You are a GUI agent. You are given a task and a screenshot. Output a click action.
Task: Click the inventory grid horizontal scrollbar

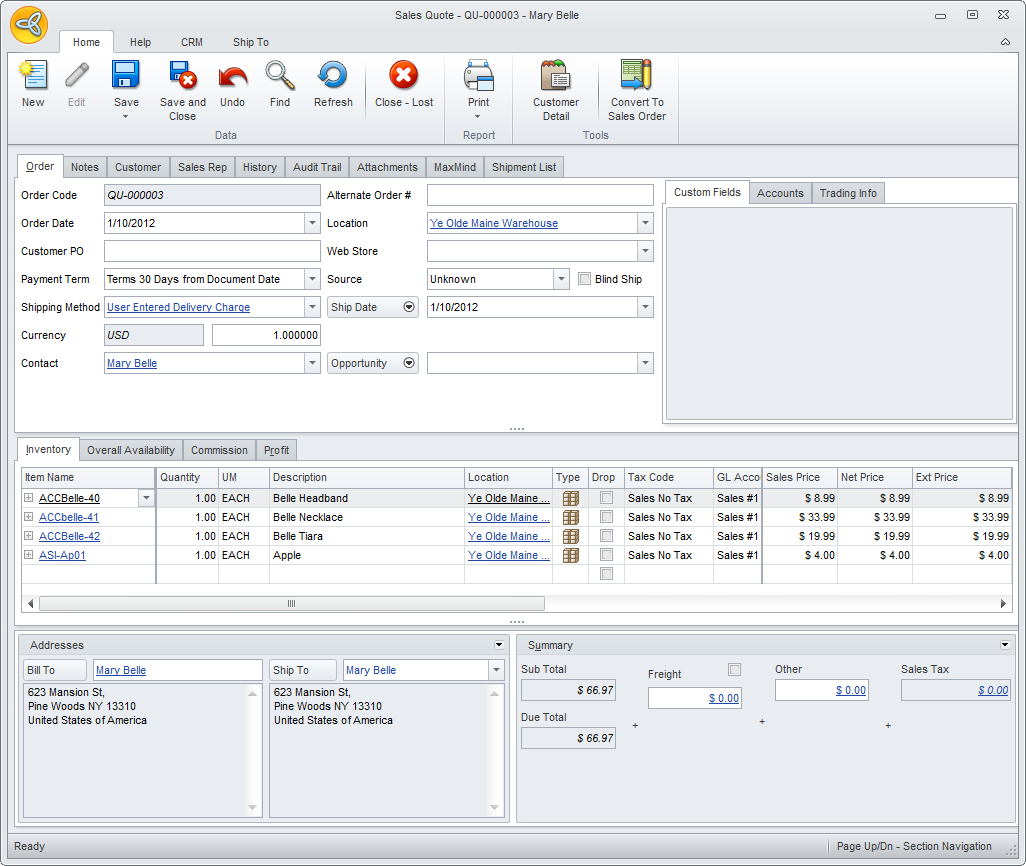pos(291,604)
